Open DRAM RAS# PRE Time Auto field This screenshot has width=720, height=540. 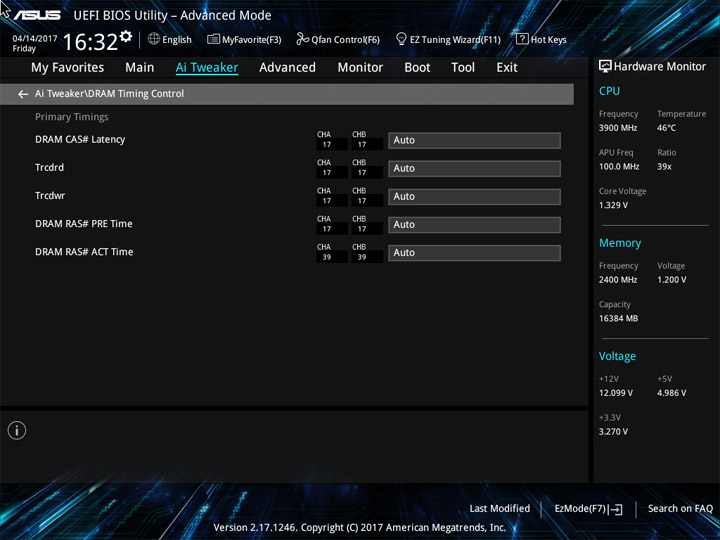coord(474,225)
